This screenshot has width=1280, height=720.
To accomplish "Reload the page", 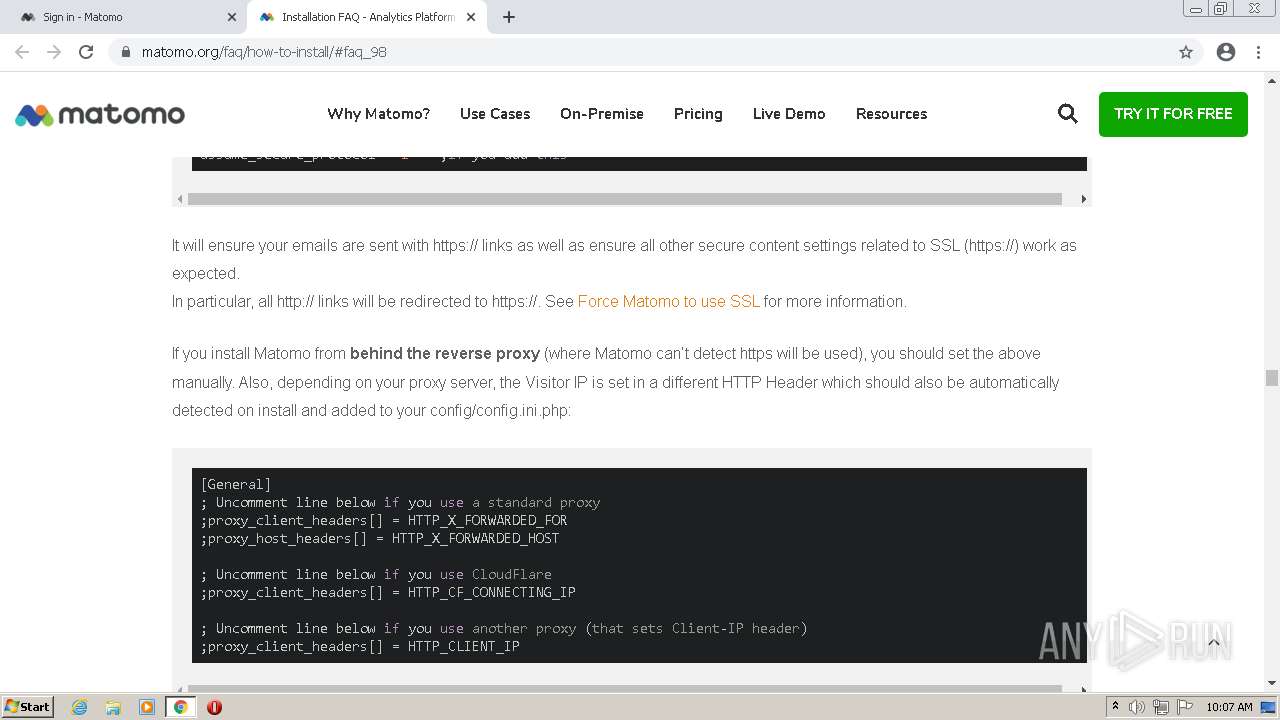I will click(86, 52).
